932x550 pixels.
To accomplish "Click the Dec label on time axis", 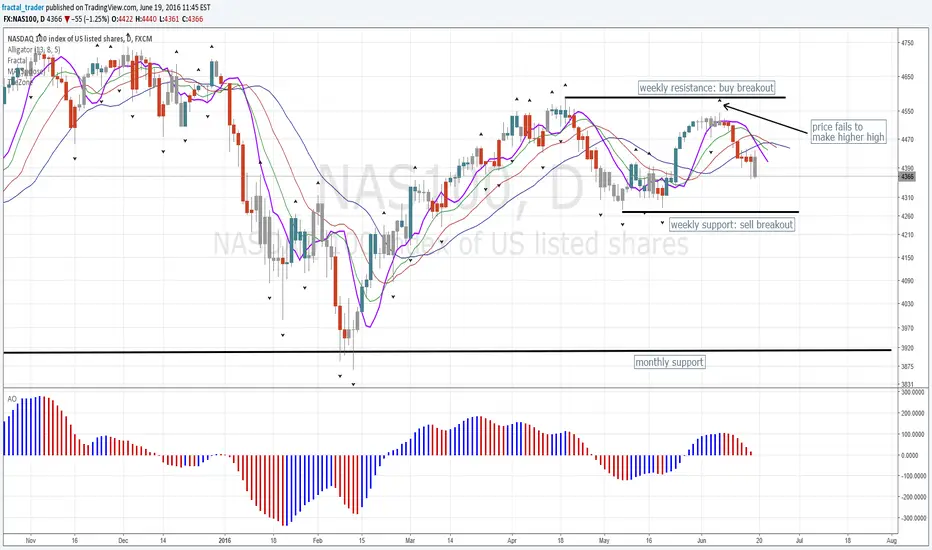I will 123,541.
